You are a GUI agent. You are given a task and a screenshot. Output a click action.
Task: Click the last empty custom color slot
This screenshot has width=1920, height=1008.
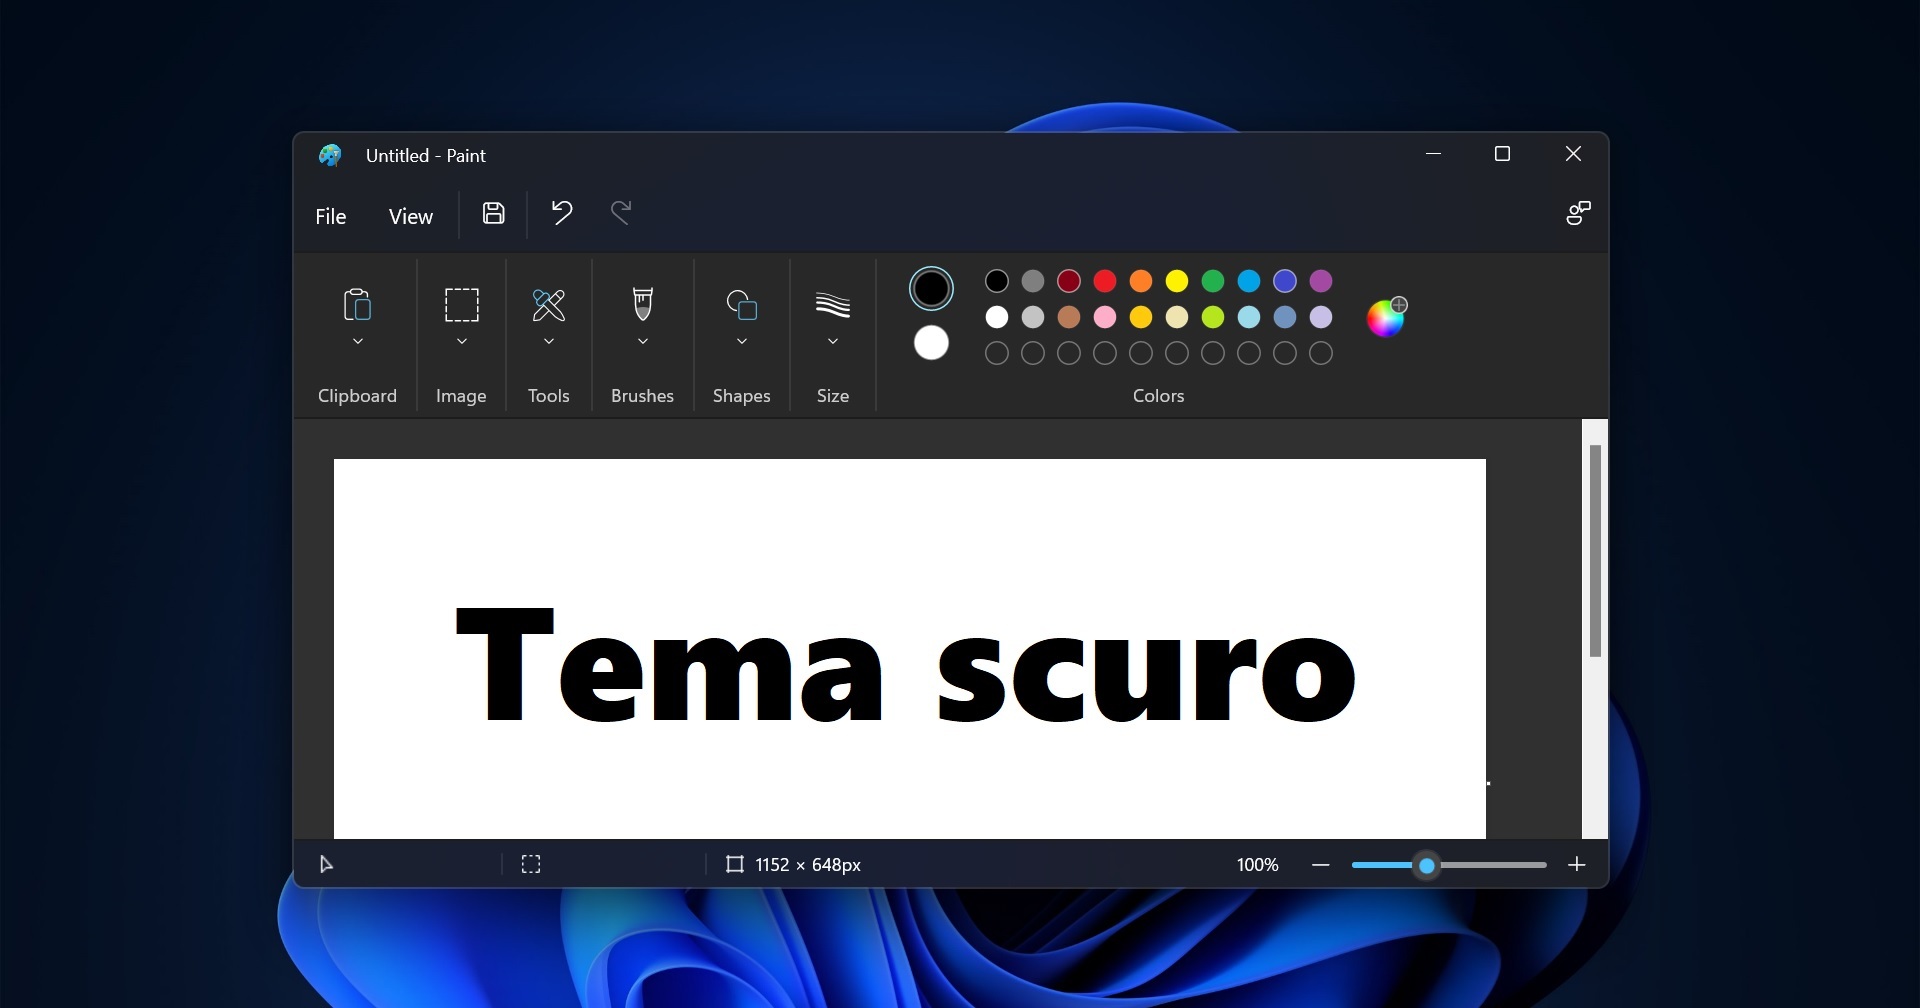click(1321, 353)
